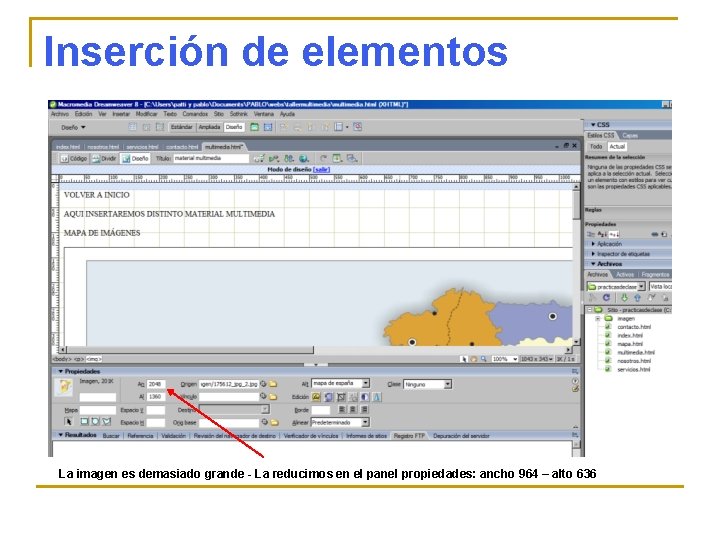This screenshot has width=720, height=540.
Task: Open the Comandos menu
Action: [195, 114]
